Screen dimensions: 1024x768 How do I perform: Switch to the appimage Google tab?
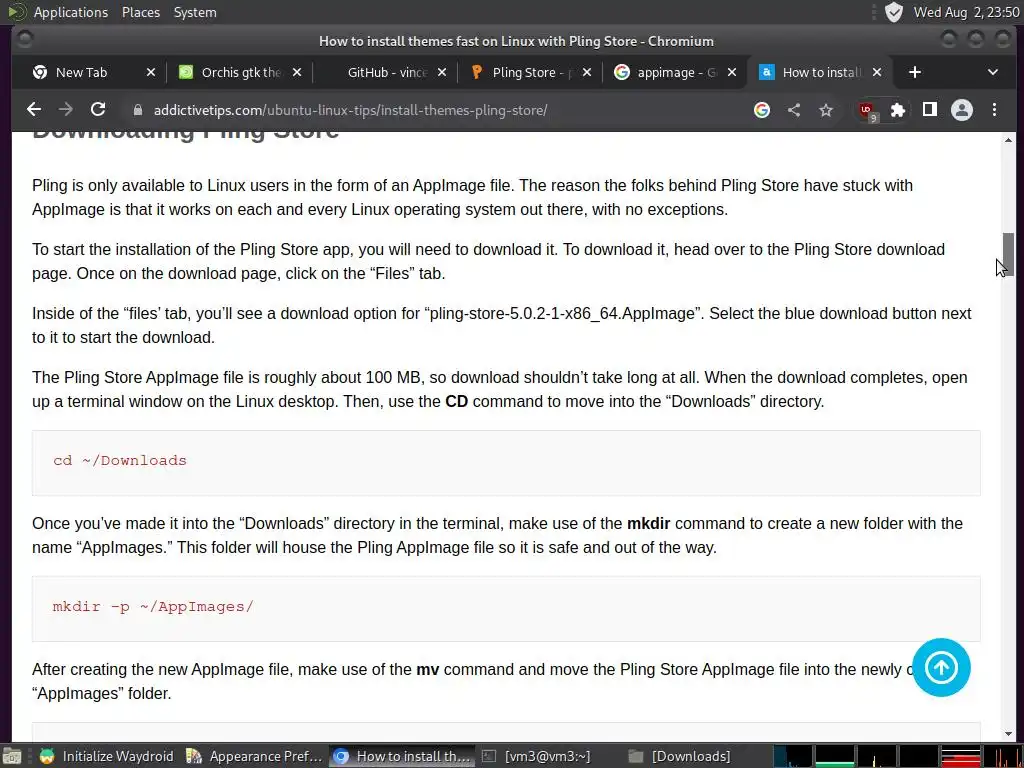pyautogui.click(x=676, y=72)
